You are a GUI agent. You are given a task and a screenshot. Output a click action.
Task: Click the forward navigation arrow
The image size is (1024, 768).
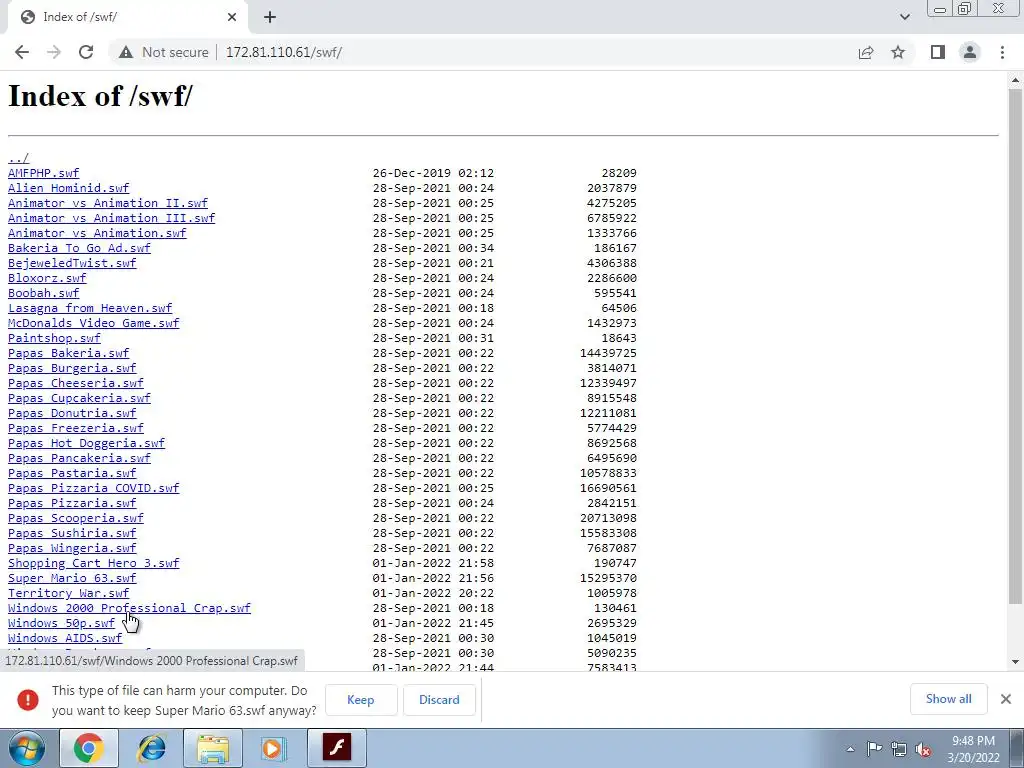[54, 52]
